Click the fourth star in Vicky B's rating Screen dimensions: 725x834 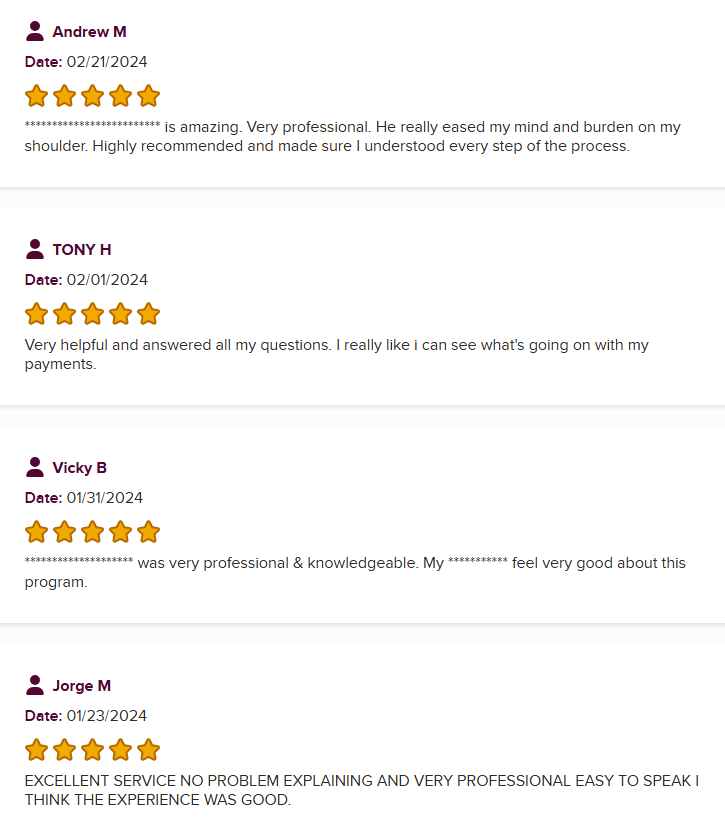120,532
